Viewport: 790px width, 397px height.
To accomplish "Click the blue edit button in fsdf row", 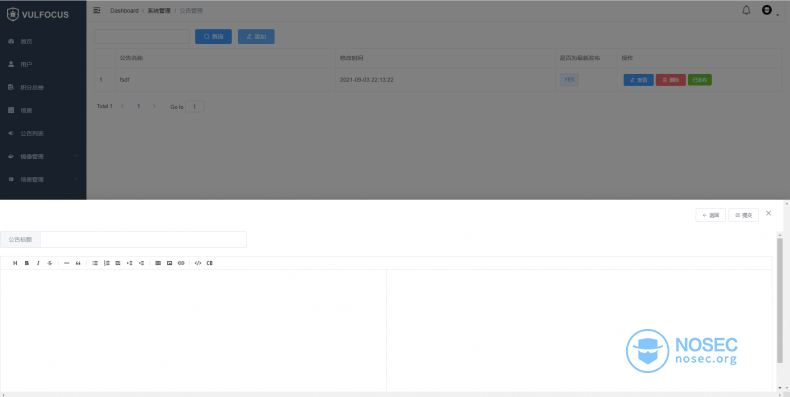I will tap(638, 80).
